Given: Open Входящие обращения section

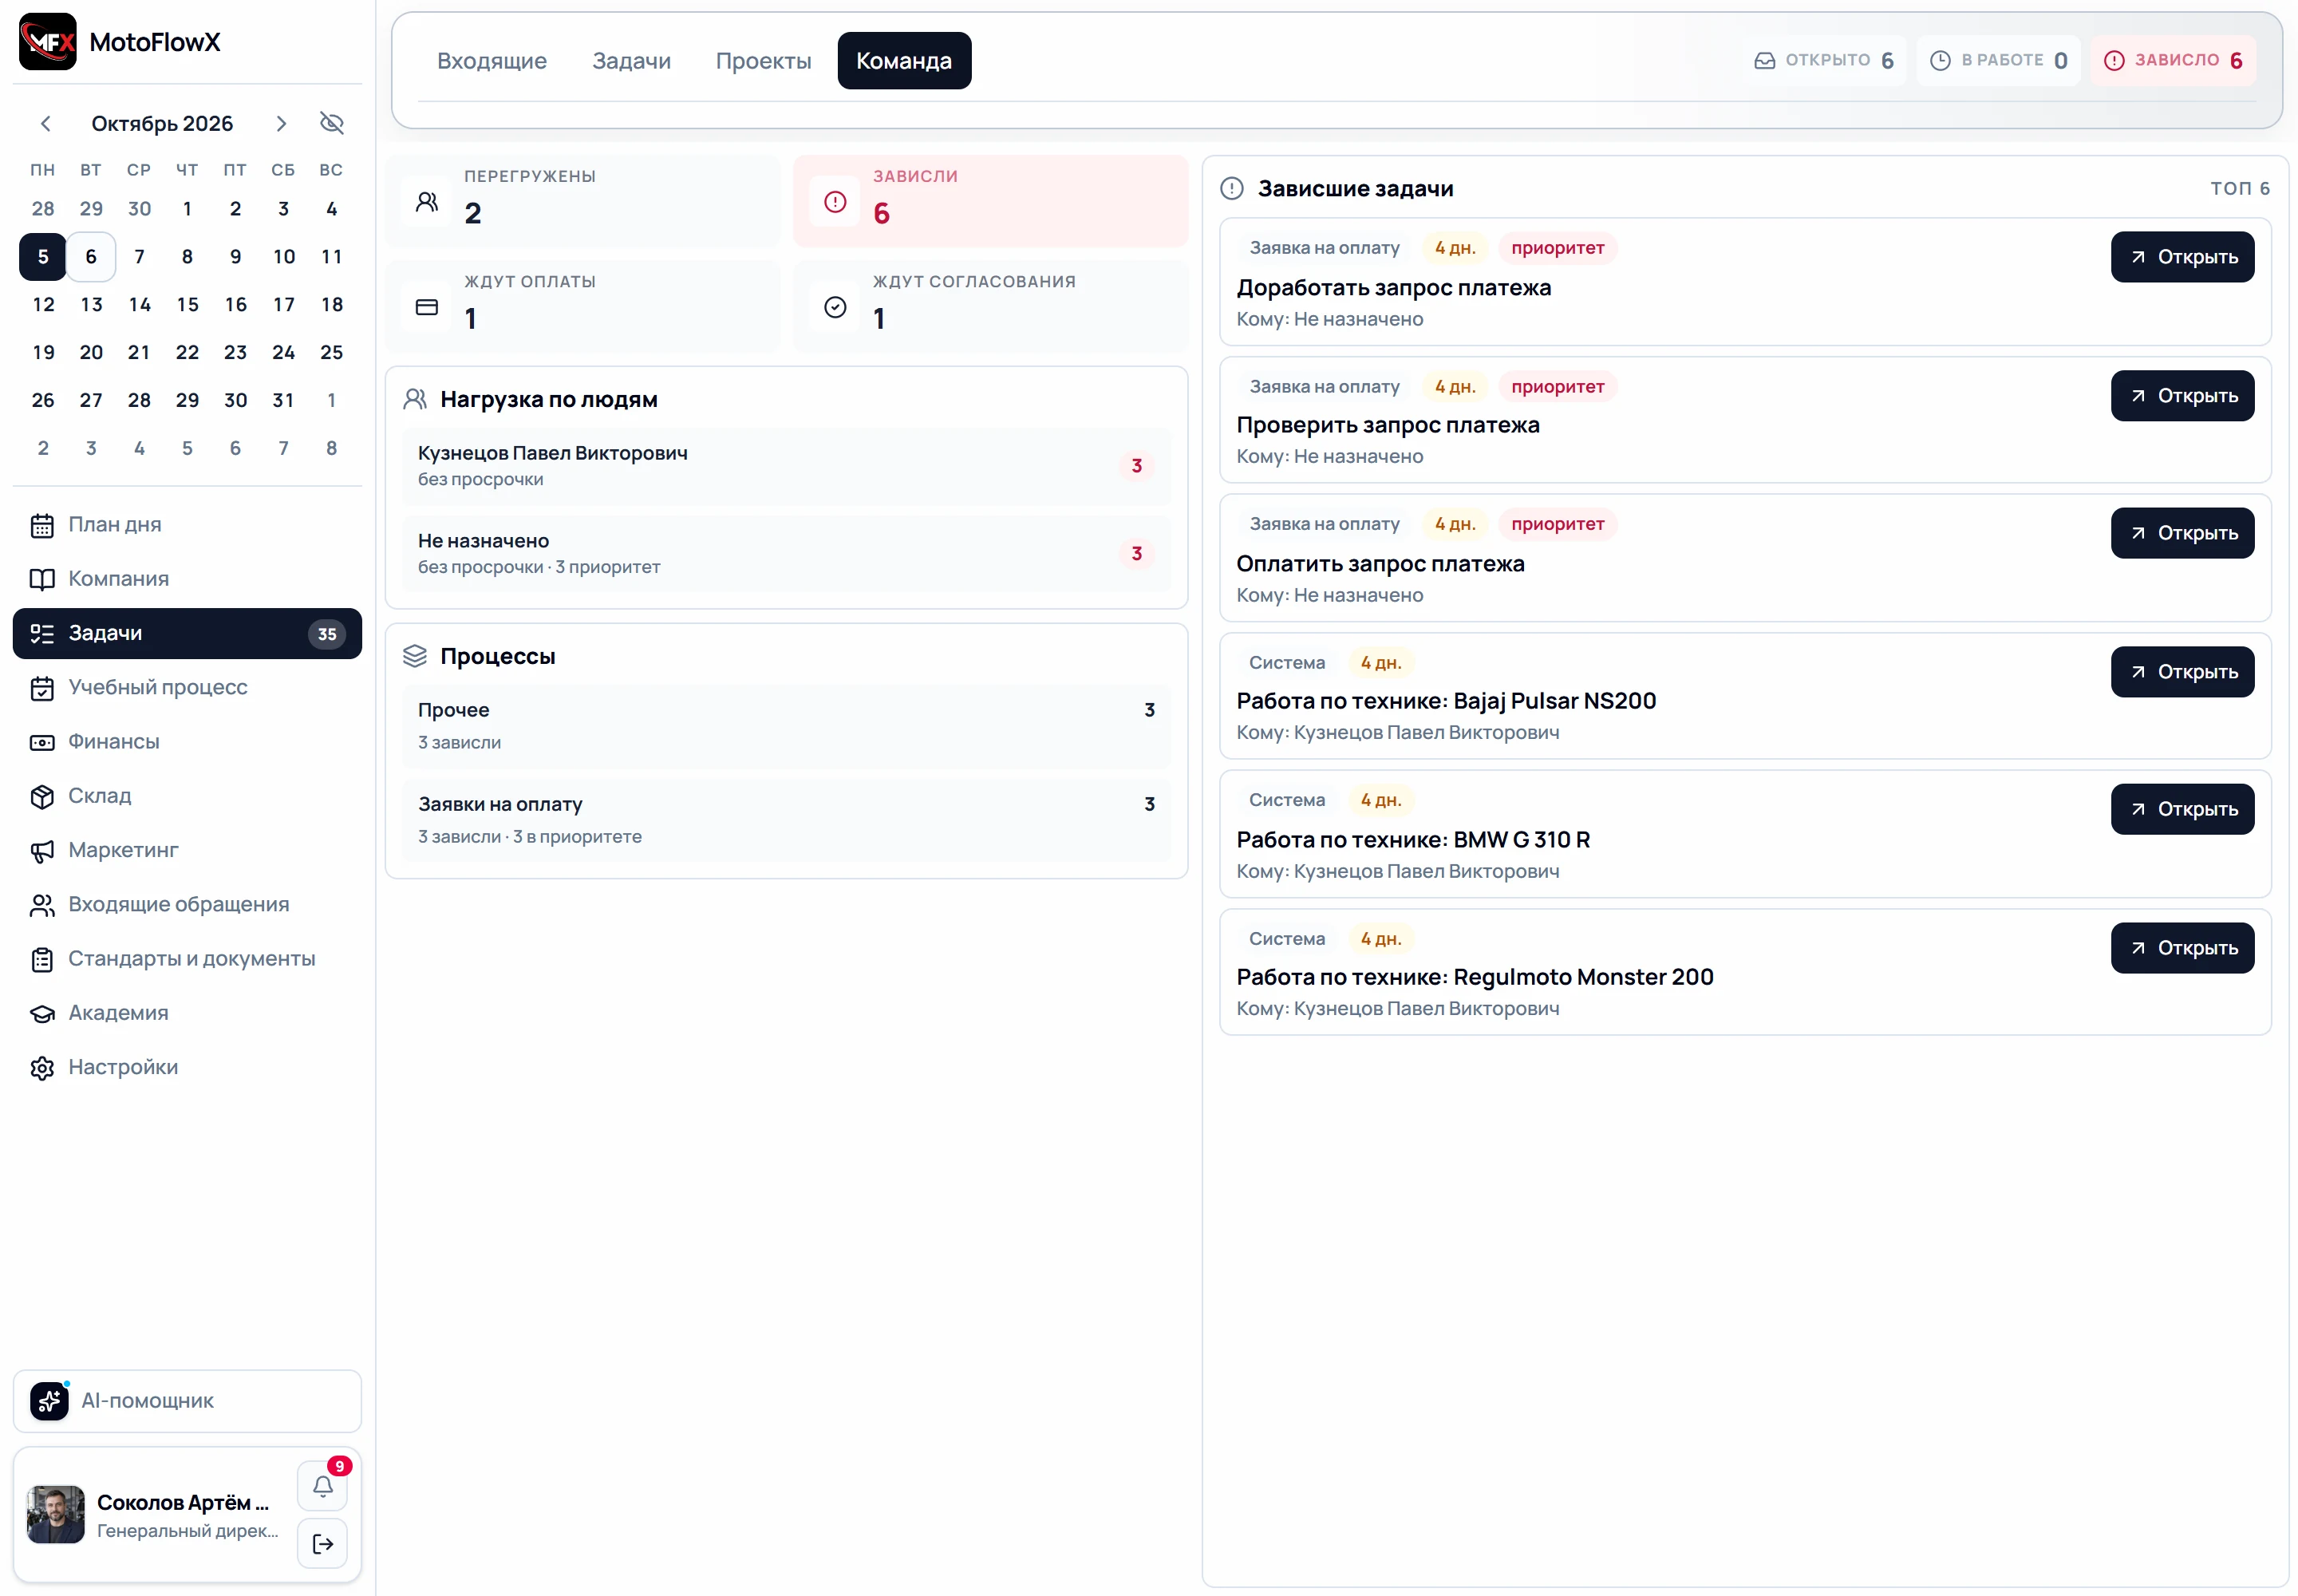Looking at the screenshot, I should coord(187,905).
